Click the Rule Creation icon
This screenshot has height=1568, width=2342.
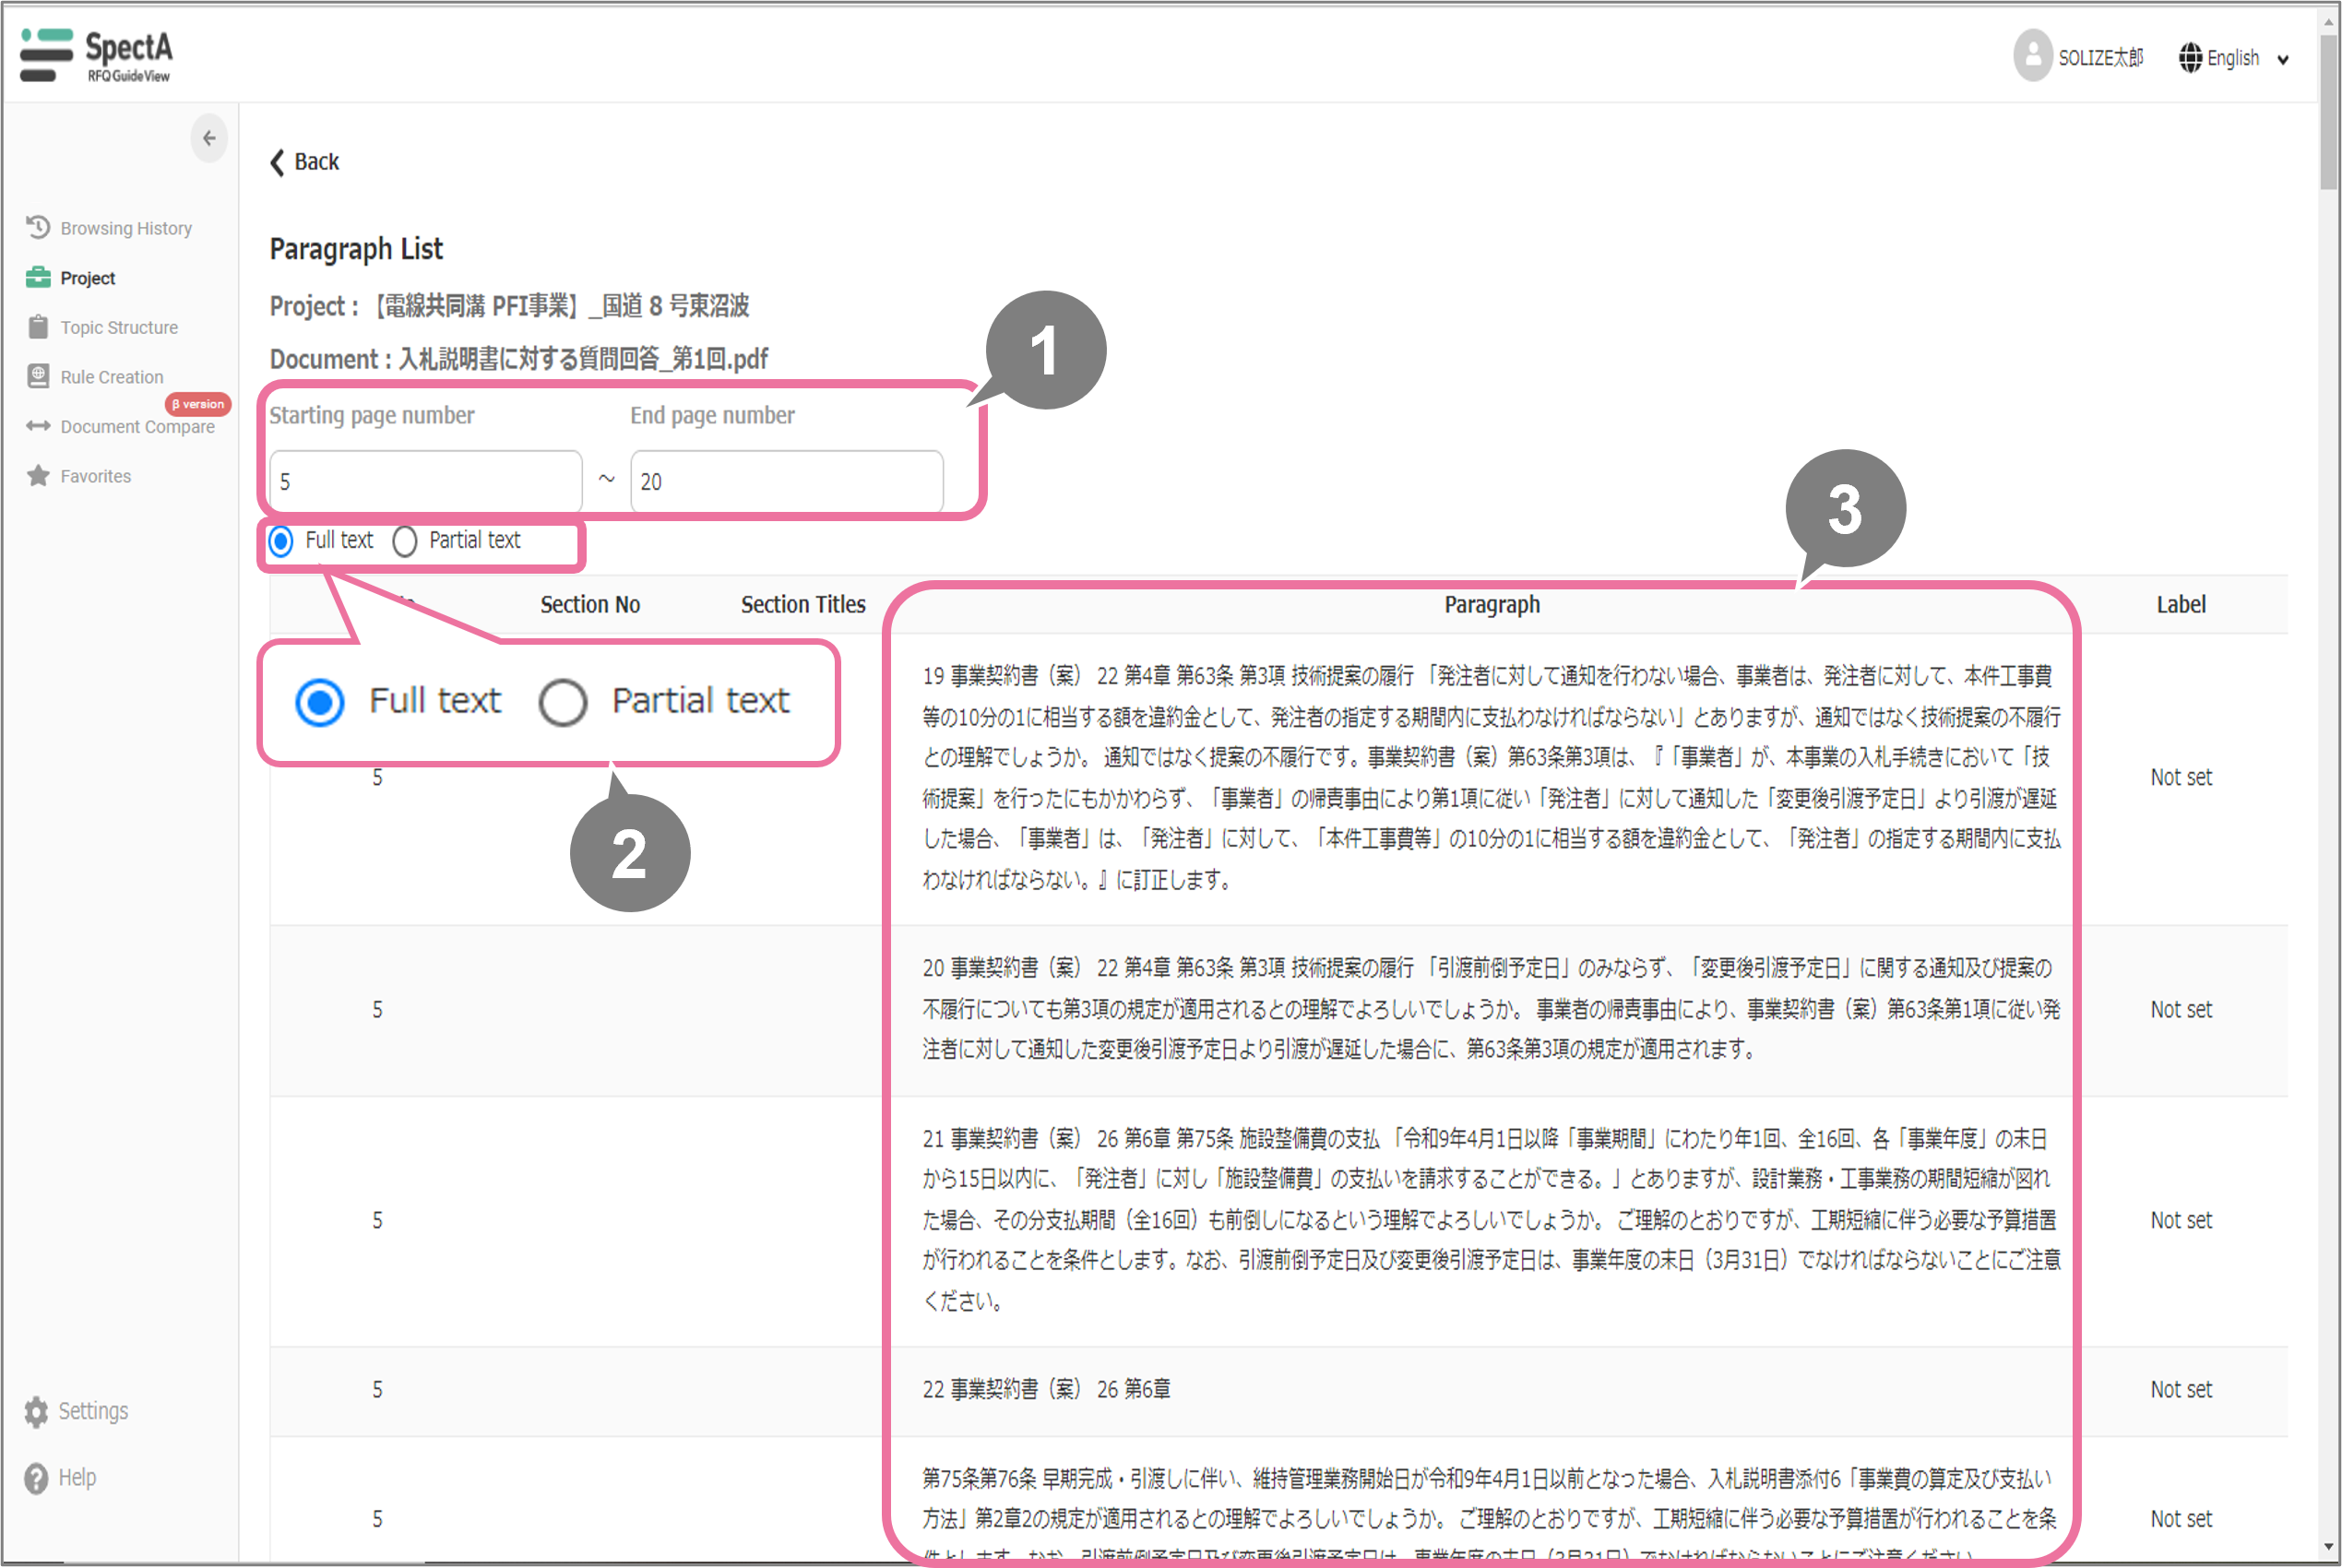click(x=38, y=376)
